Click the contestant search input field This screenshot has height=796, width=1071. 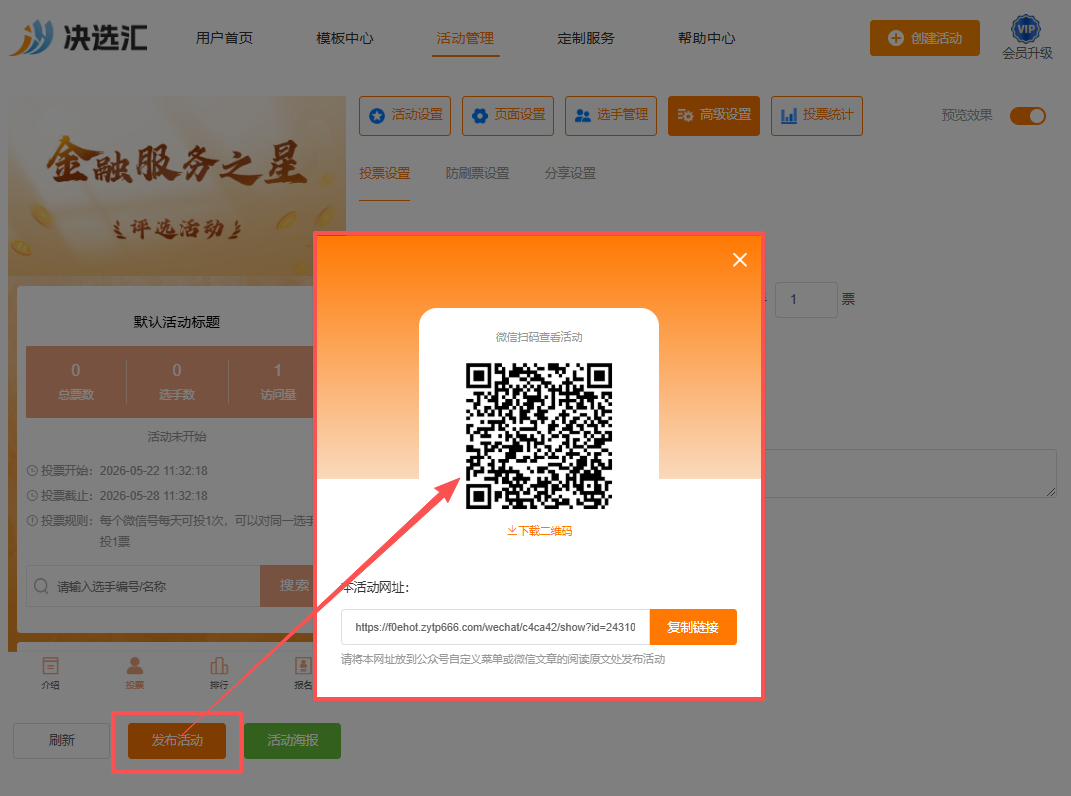pos(143,586)
